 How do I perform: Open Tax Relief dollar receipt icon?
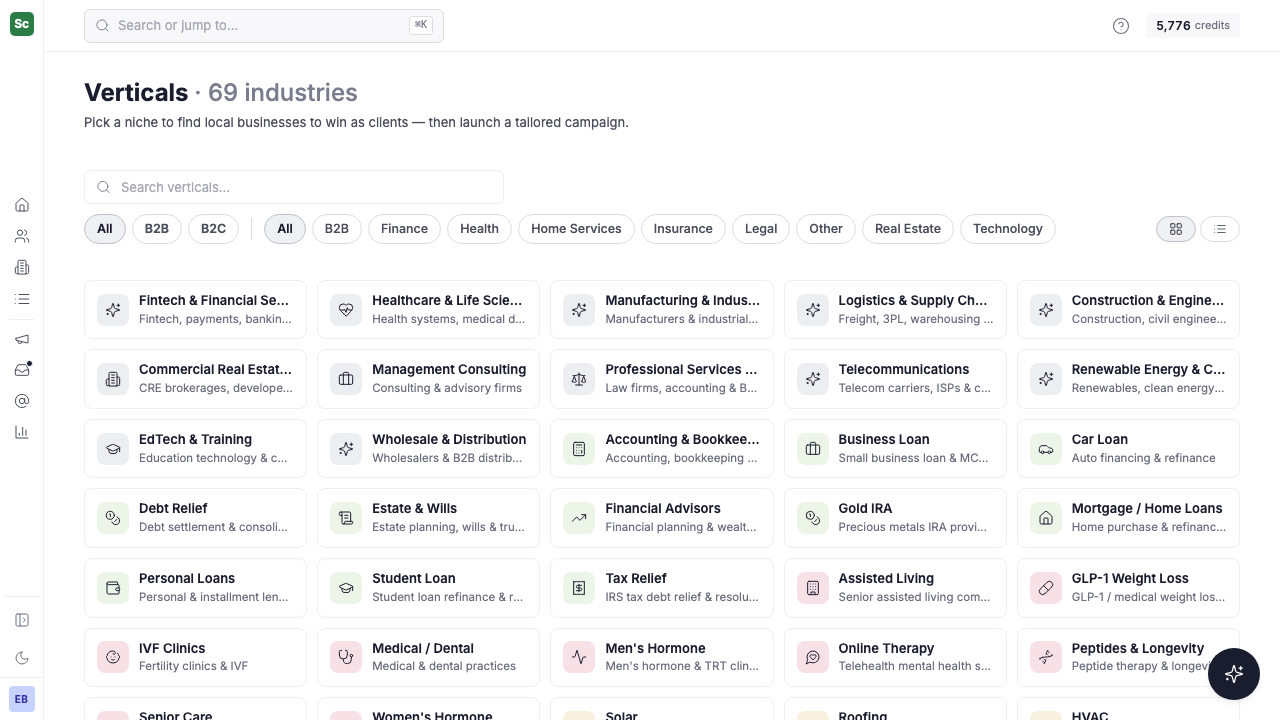tap(579, 588)
